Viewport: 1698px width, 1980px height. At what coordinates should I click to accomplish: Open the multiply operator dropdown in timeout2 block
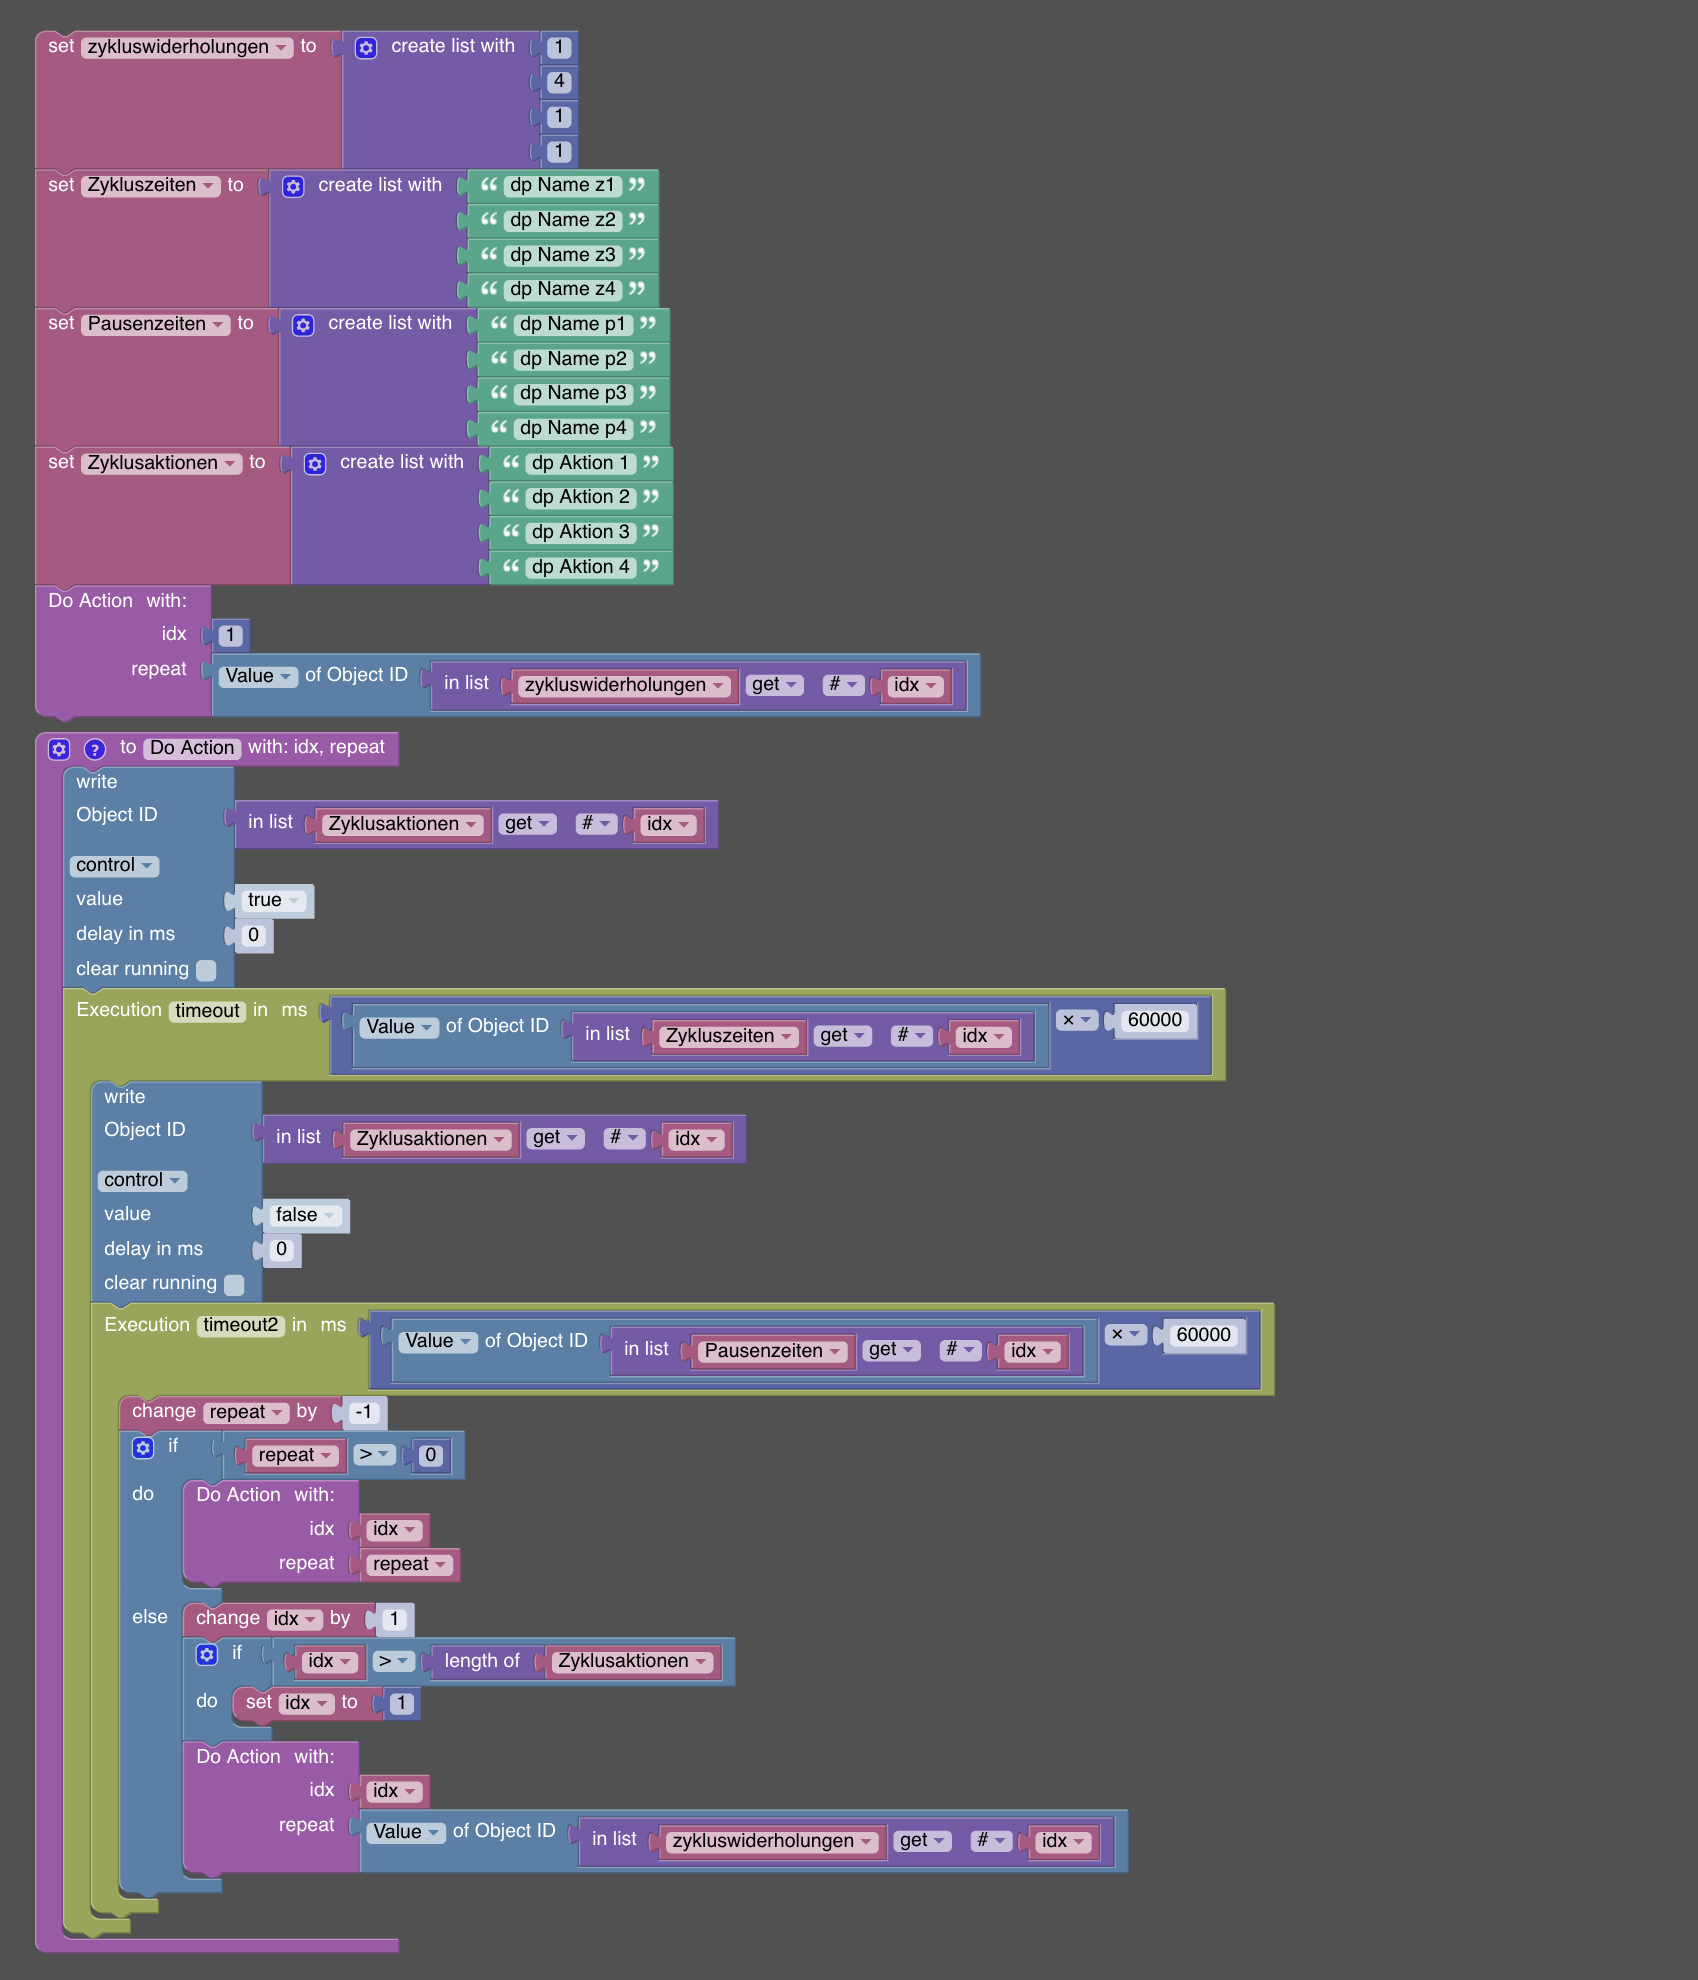pyautogui.click(x=1126, y=1335)
